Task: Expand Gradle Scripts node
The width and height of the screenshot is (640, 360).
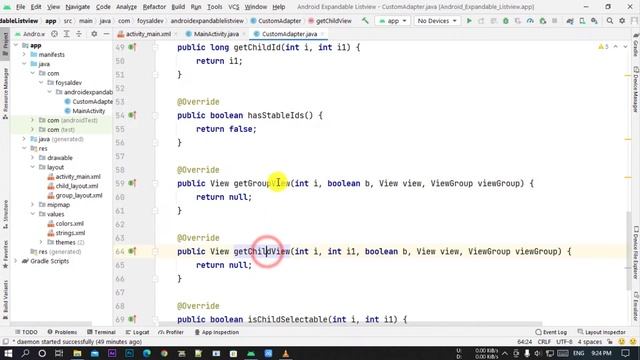Action: (16, 261)
